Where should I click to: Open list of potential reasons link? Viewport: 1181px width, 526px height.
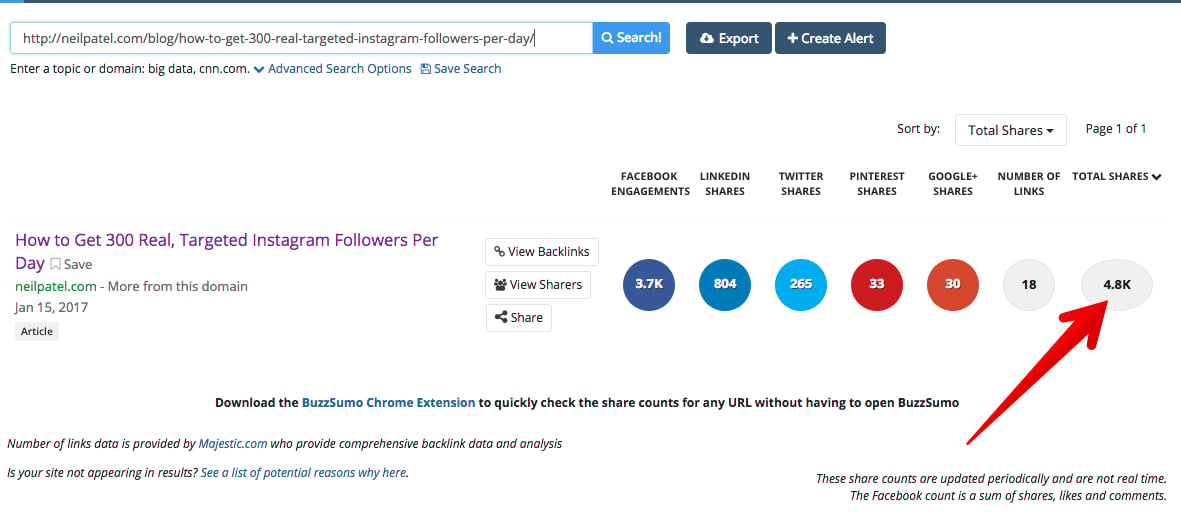[304, 473]
